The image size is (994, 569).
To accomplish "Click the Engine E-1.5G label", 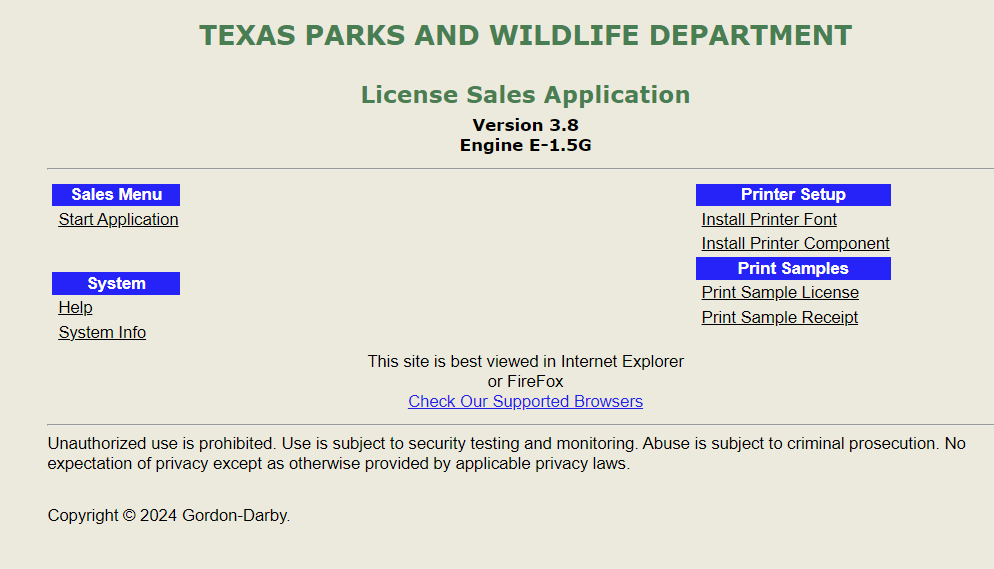I will pyautogui.click(x=525, y=146).
